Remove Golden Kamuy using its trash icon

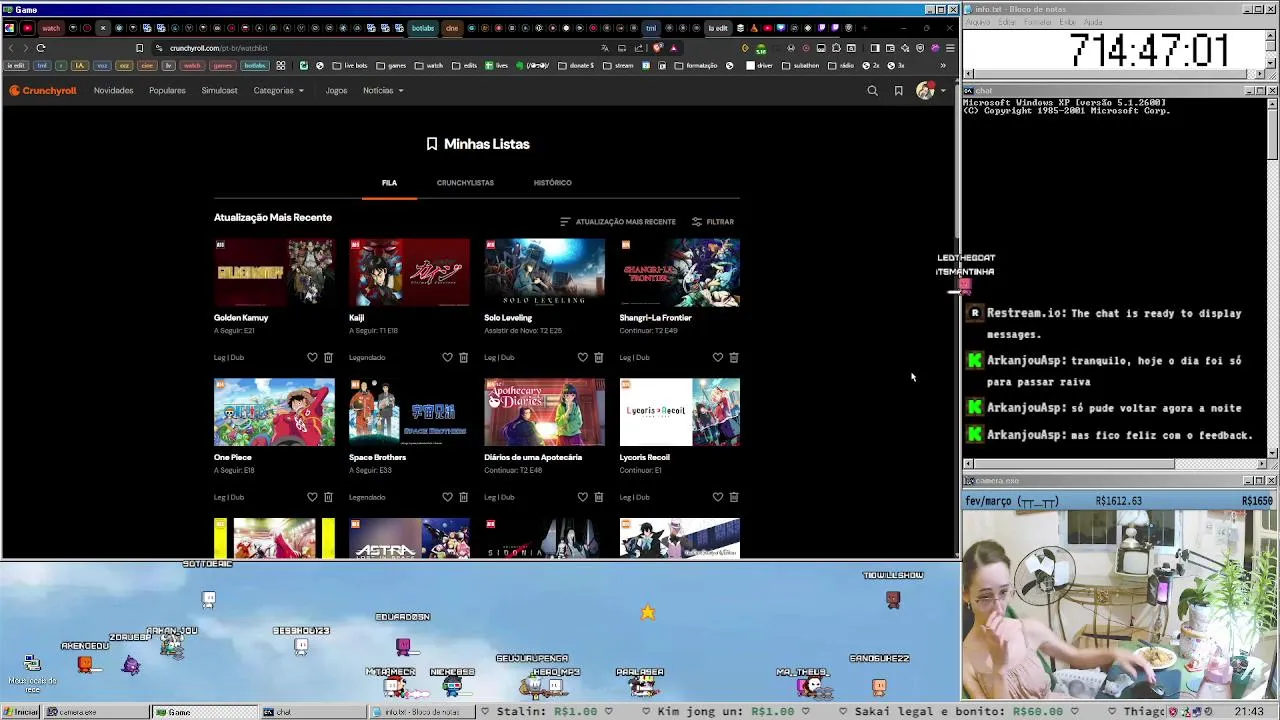(328, 357)
